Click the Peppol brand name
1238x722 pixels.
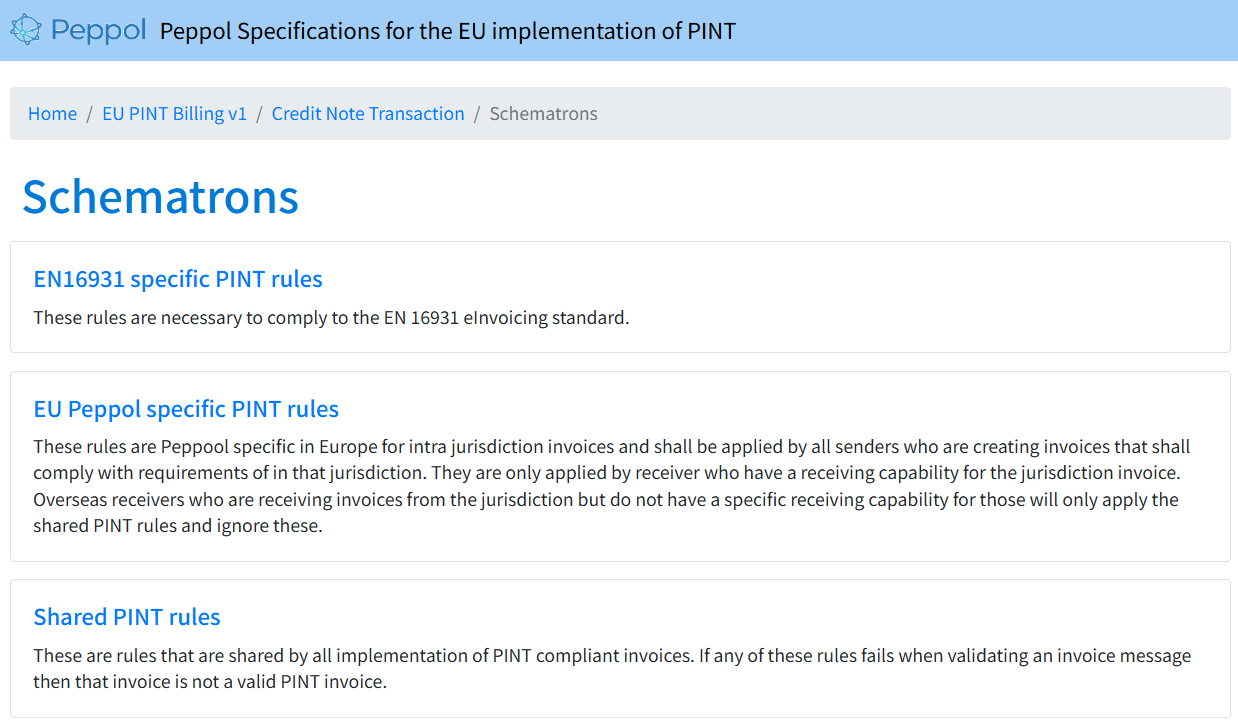(99, 30)
